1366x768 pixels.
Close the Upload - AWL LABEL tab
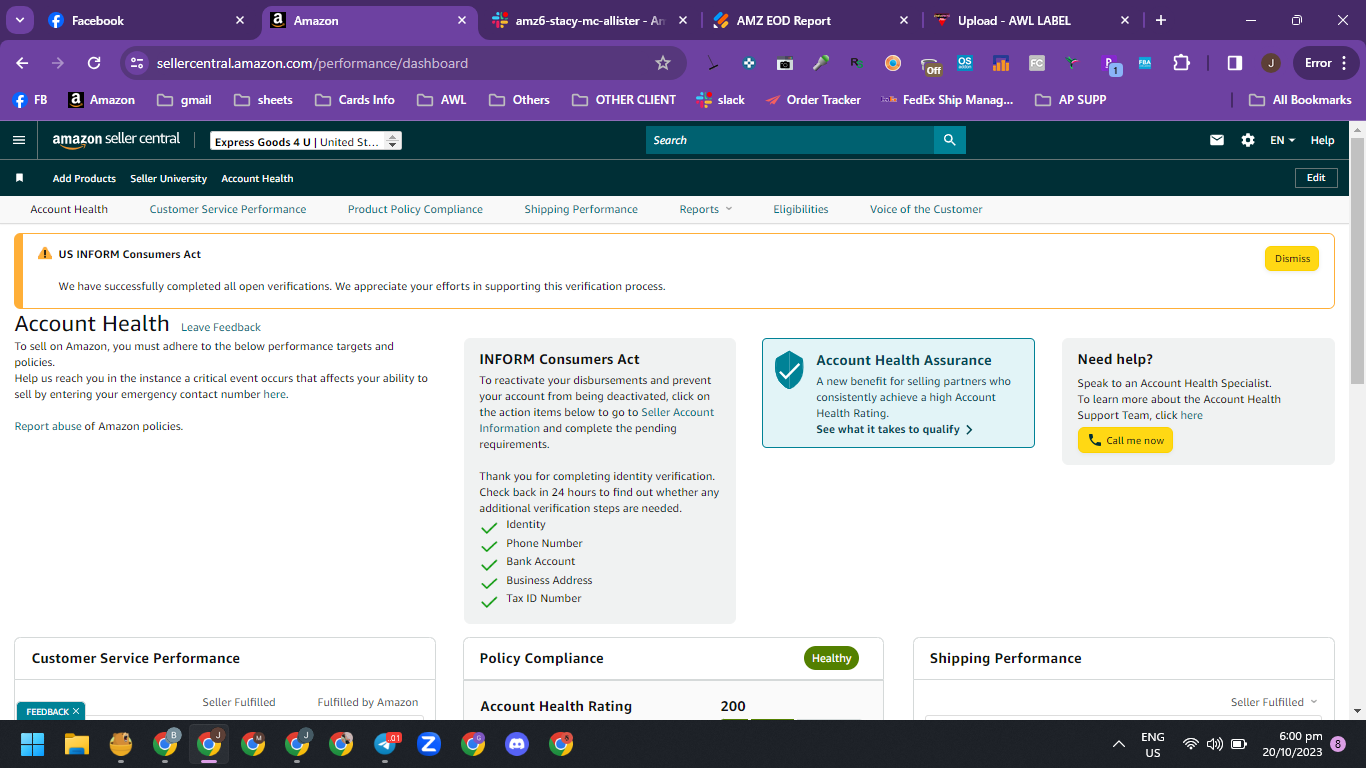click(x=1124, y=20)
